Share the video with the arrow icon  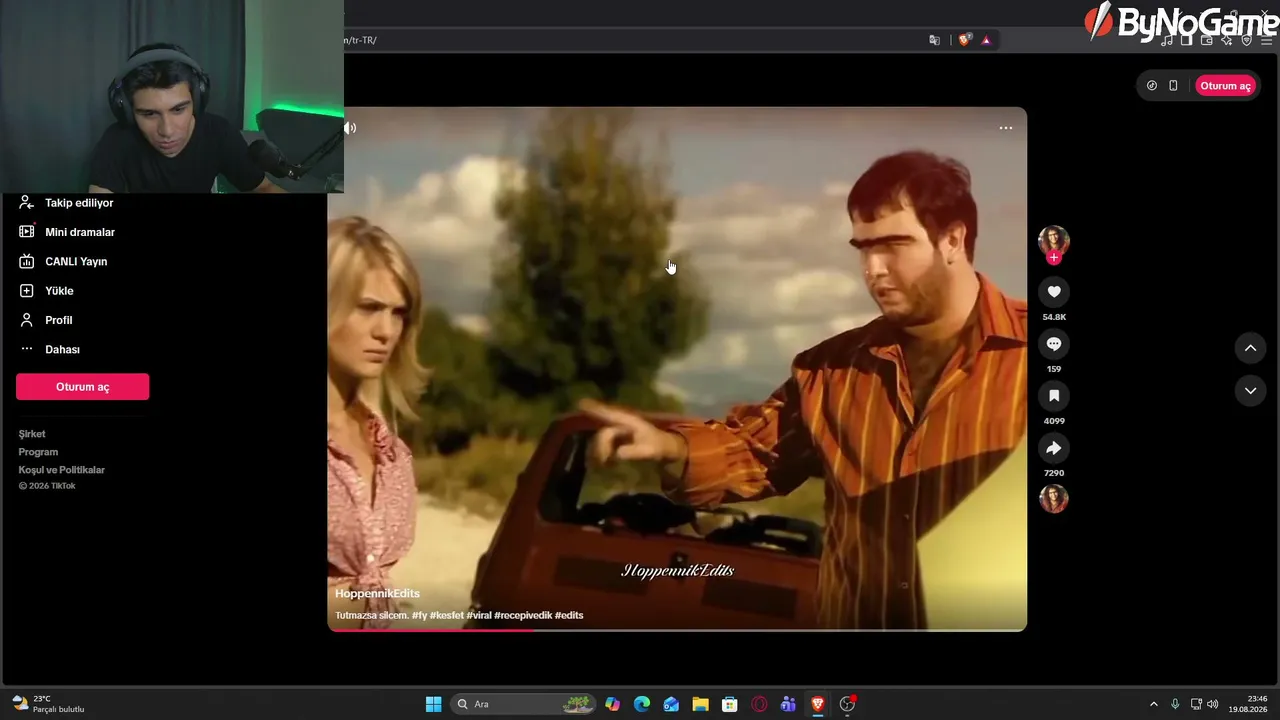[x=1053, y=447]
